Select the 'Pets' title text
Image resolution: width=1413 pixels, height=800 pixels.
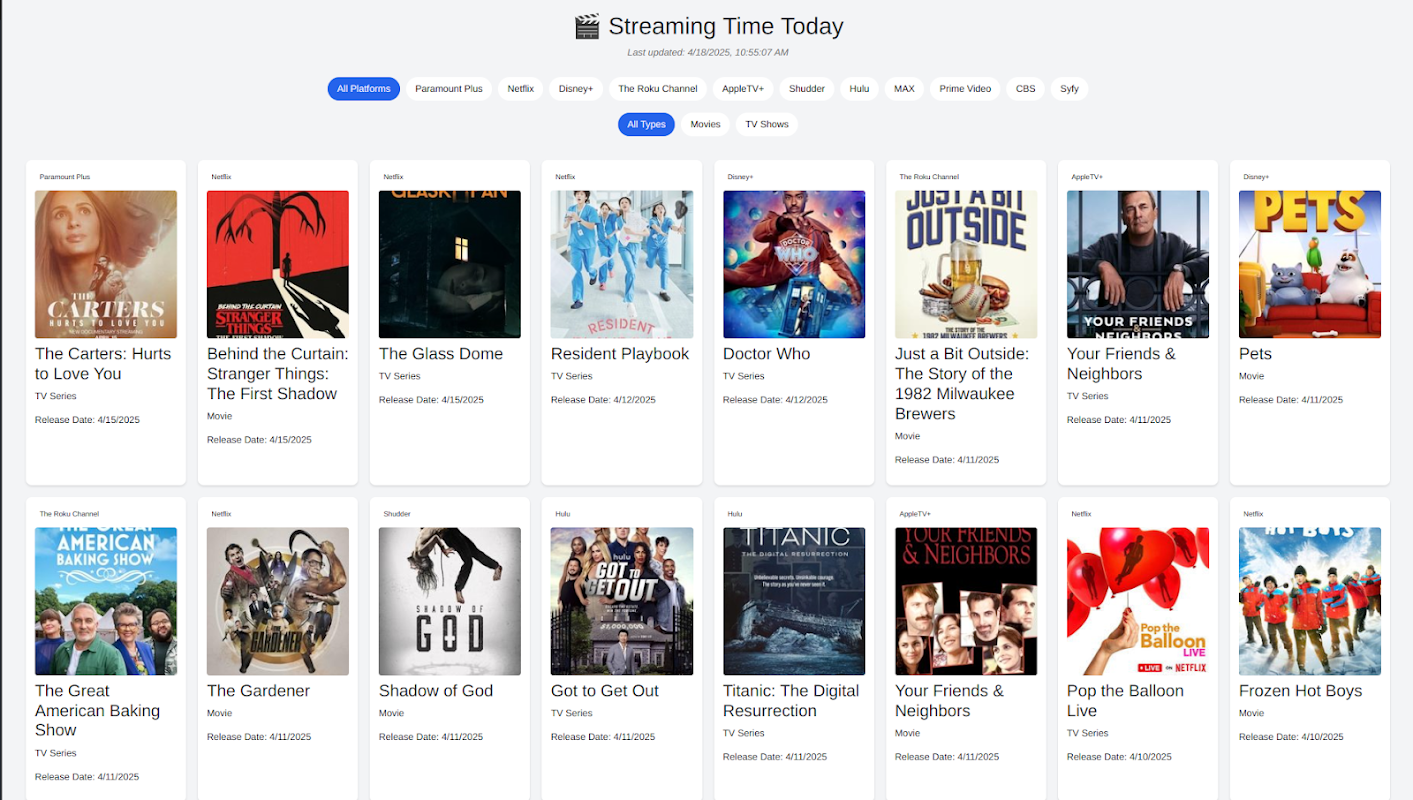pyautogui.click(x=1256, y=354)
